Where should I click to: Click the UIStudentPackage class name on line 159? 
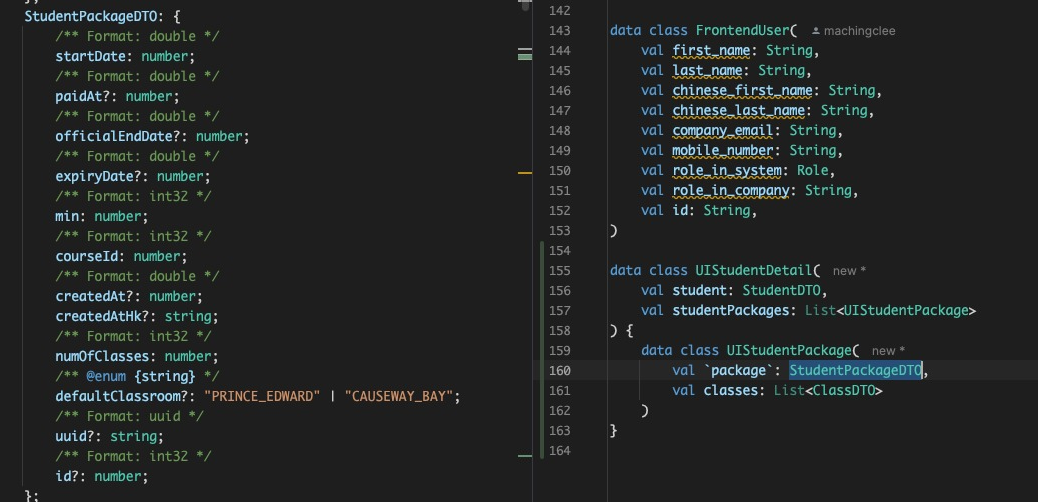click(789, 350)
